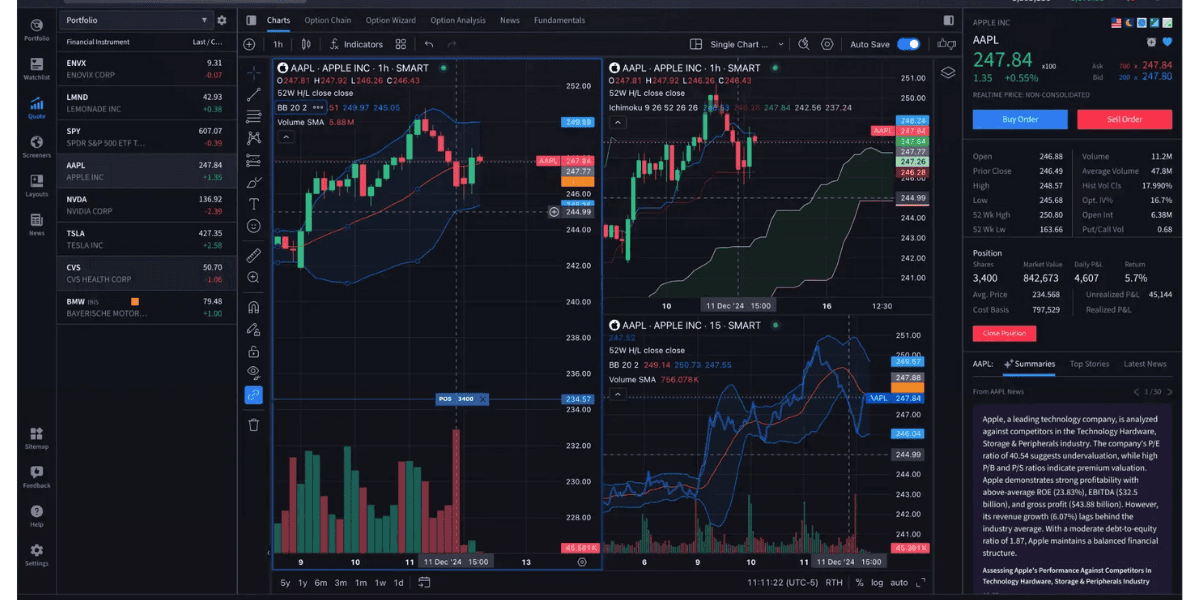The height and width of the screenshot is (600, 1200).
Task: Switch to the Option Chain tab
Action: (328, 20)
